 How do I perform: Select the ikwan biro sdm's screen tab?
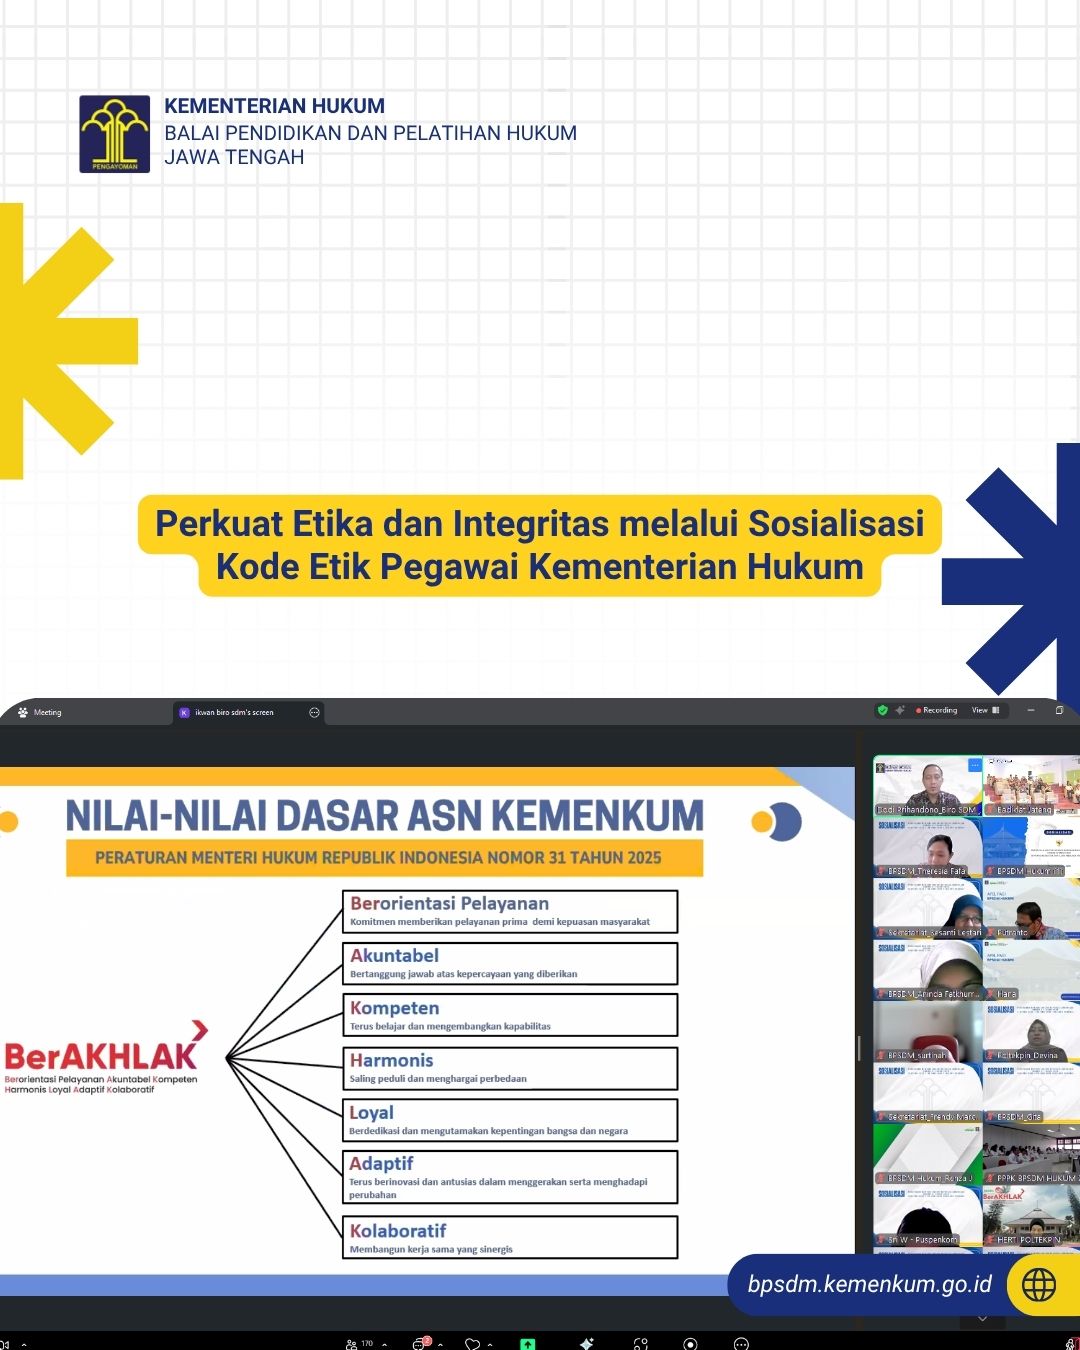click(x=234, y=712)
